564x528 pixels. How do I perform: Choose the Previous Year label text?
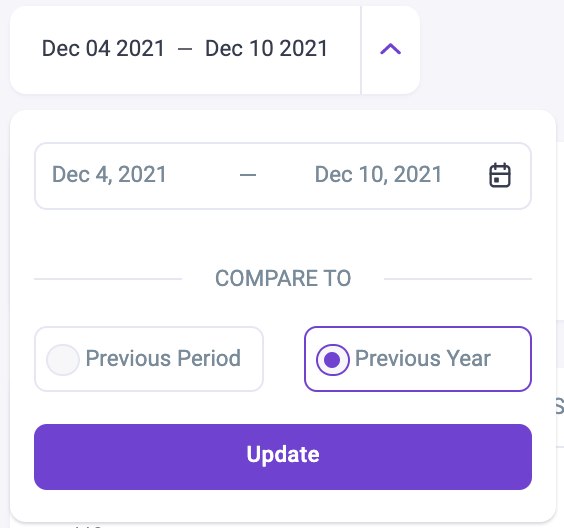pos(423,359)
